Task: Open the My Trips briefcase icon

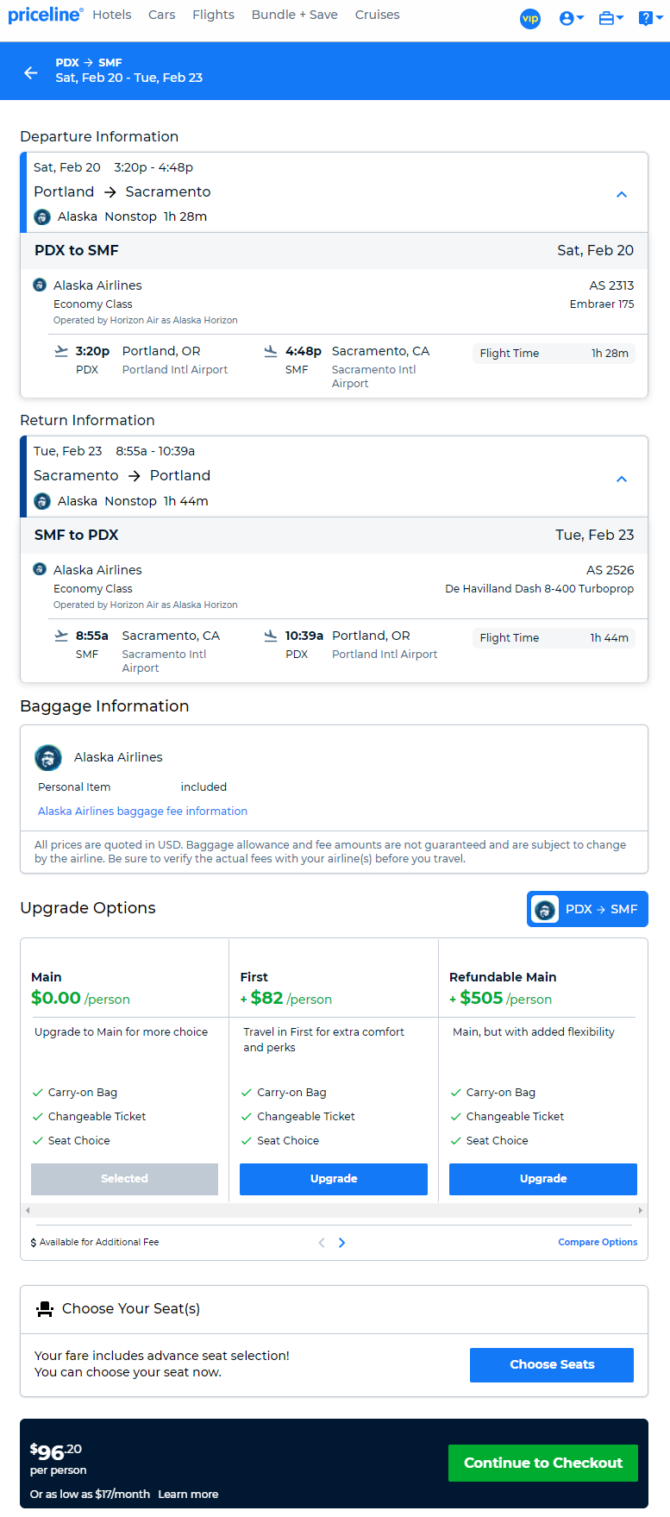Action: click(x=611, y=18)
